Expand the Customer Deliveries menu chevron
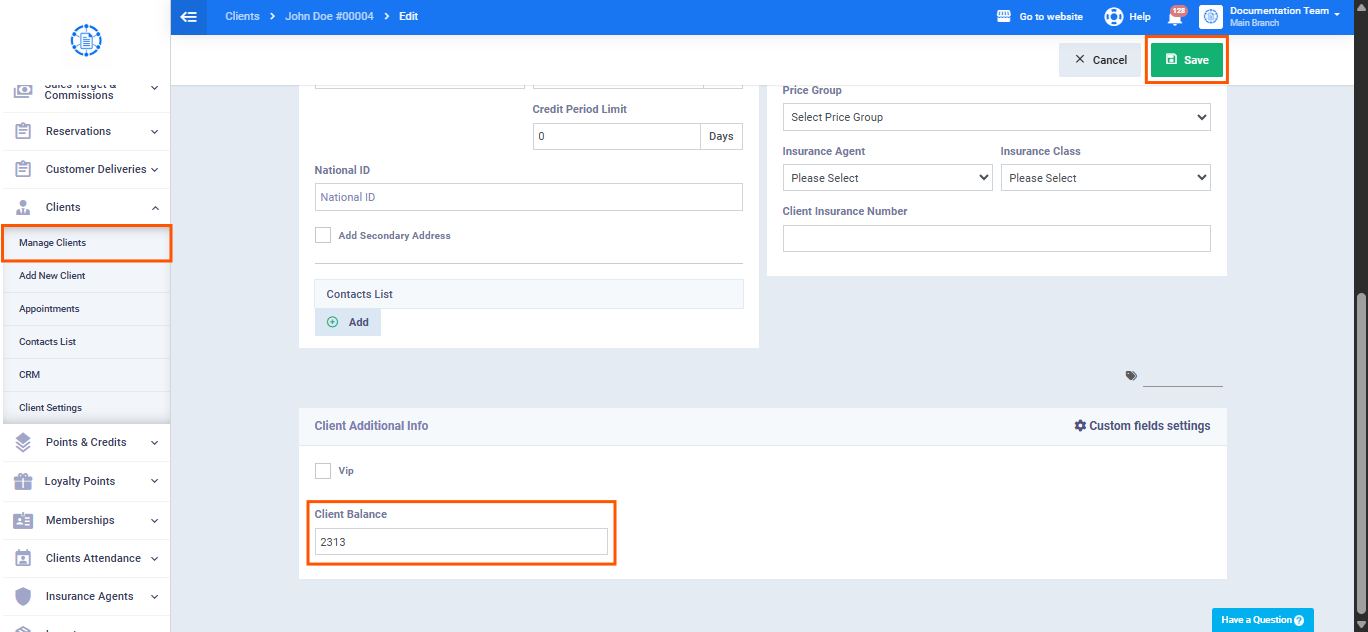This screenshot has height=632, width=1368. [154, 169]
